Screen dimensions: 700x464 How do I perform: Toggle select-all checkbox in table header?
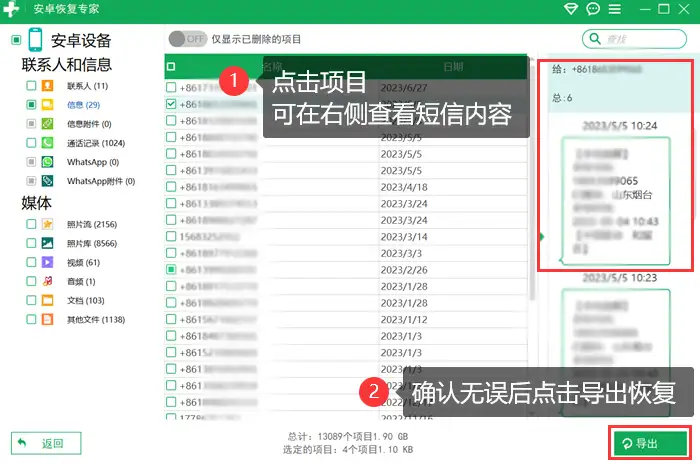pyautogui.click(x=171, y=67)
